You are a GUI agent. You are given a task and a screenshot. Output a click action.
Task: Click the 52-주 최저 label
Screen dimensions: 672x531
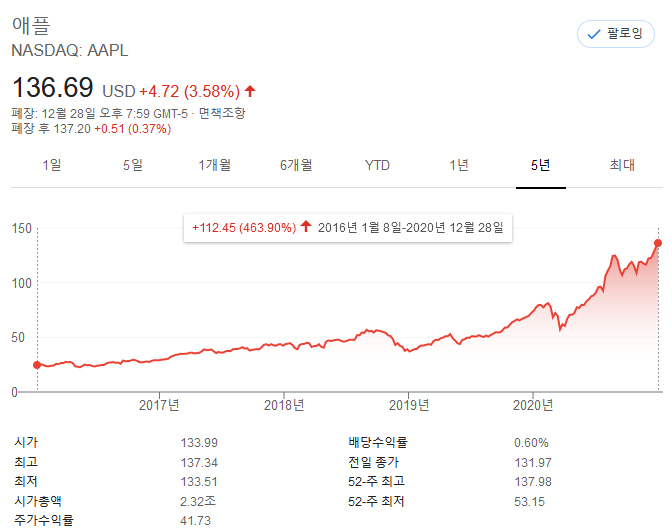(x=376, y=501)
